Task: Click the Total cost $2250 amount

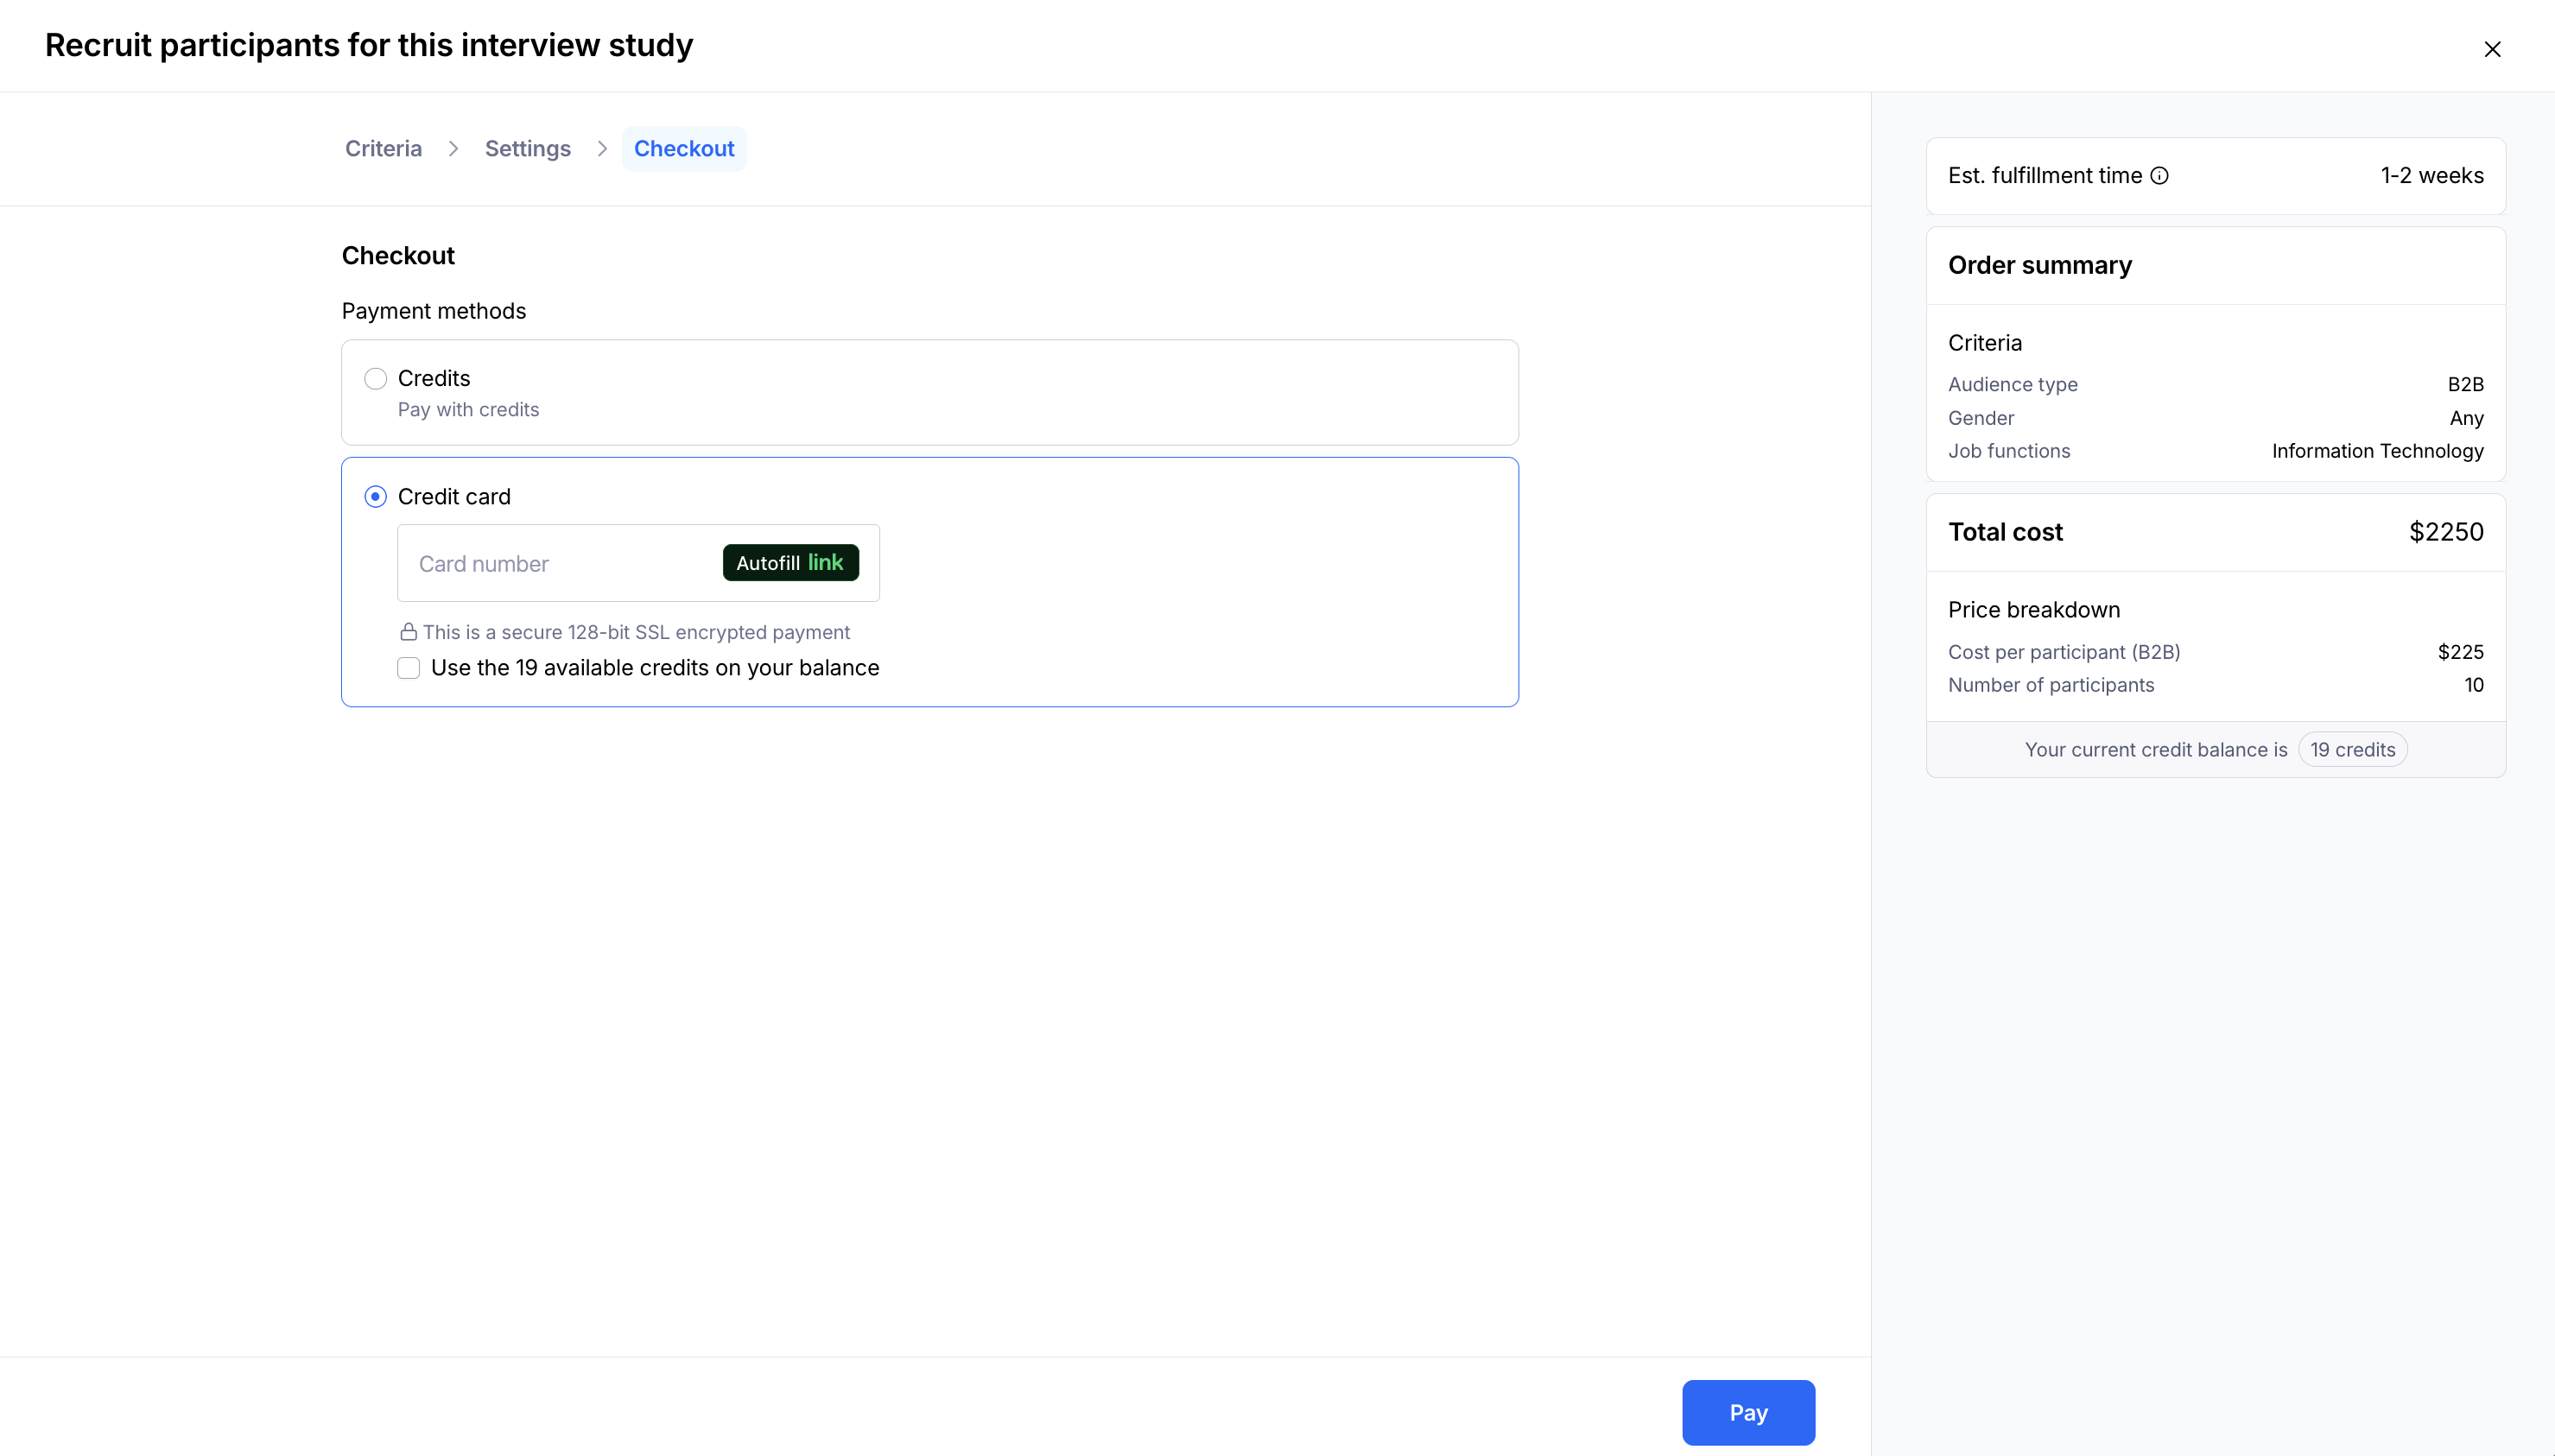Action: coord(2445,532)
